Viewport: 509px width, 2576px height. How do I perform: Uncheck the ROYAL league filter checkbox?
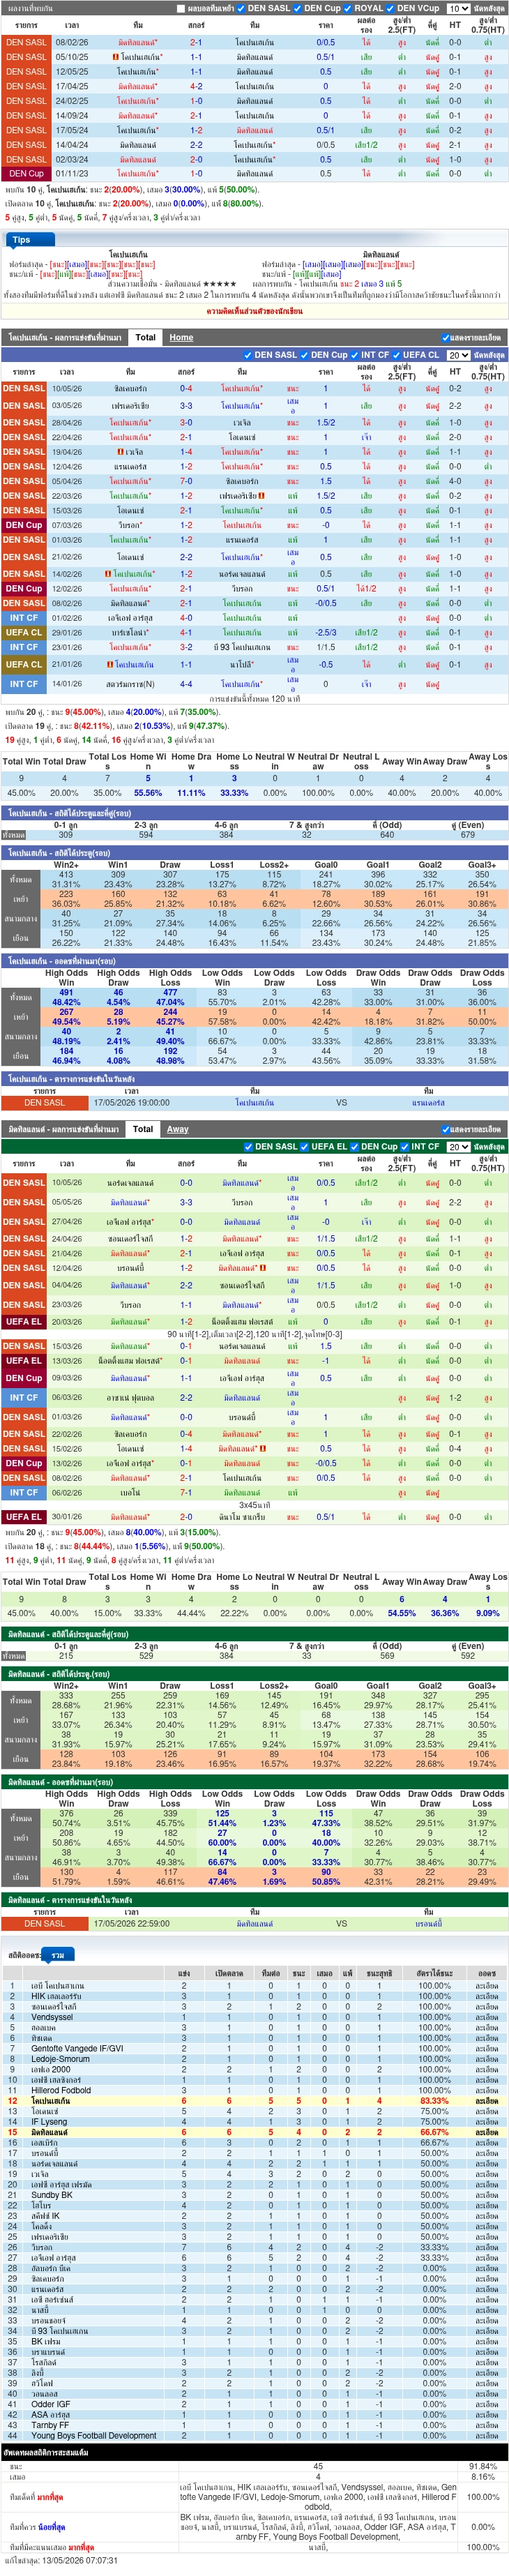[x=349, y=9]
